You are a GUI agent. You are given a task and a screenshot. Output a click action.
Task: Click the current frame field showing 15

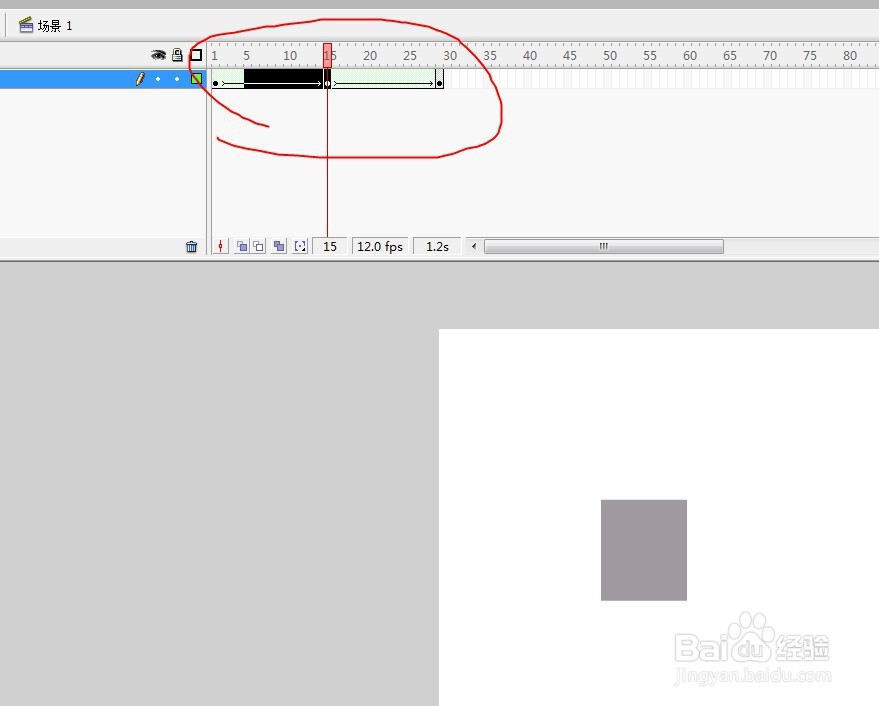tap(330, 247)
